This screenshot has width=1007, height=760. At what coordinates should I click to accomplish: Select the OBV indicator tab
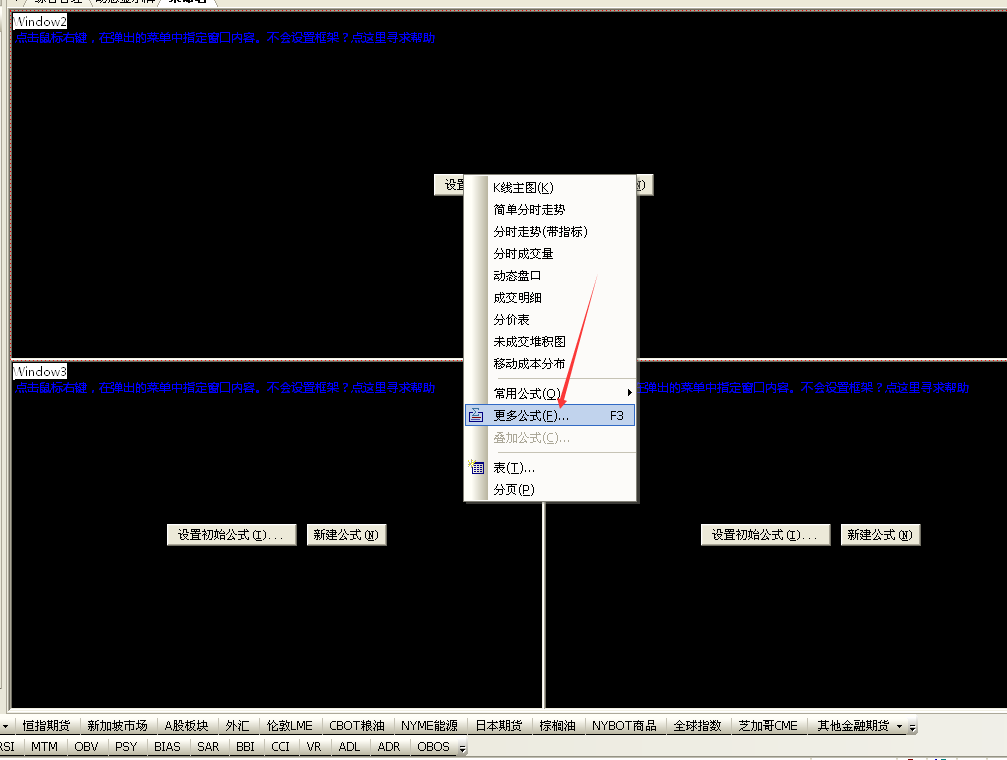tap(86, 747)
